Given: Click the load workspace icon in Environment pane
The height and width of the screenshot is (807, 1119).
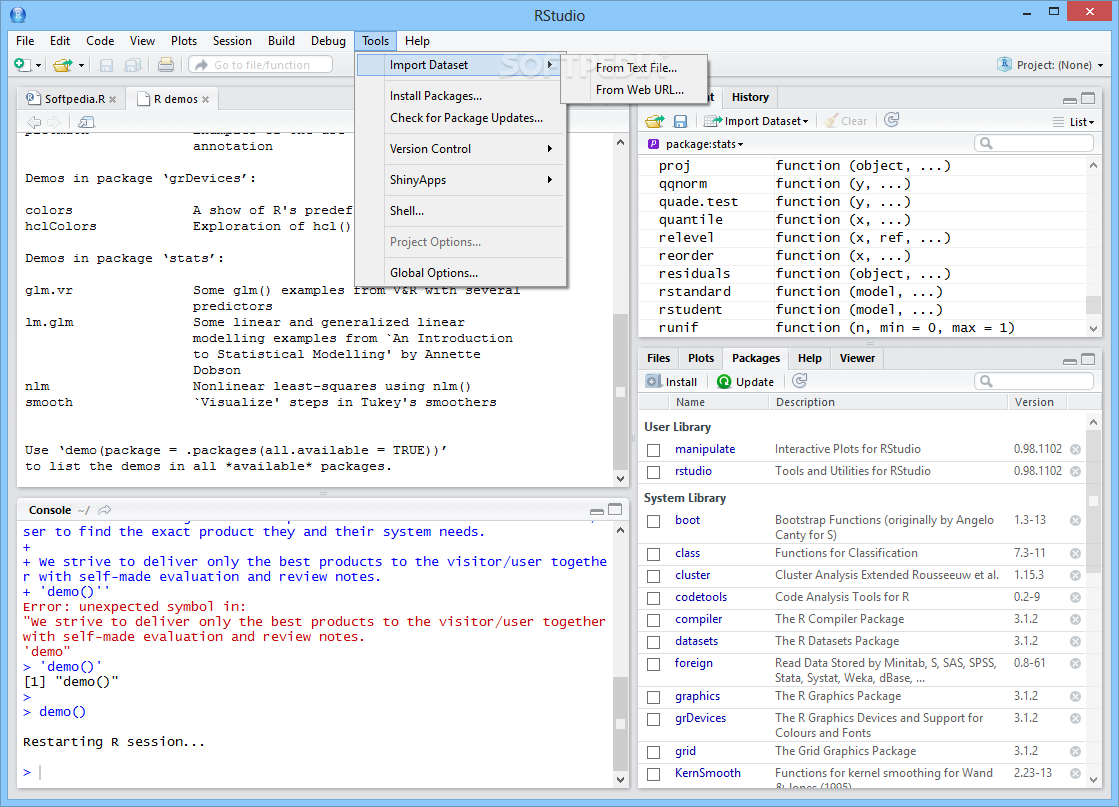Looking at the screenshot, I should 655,121.
